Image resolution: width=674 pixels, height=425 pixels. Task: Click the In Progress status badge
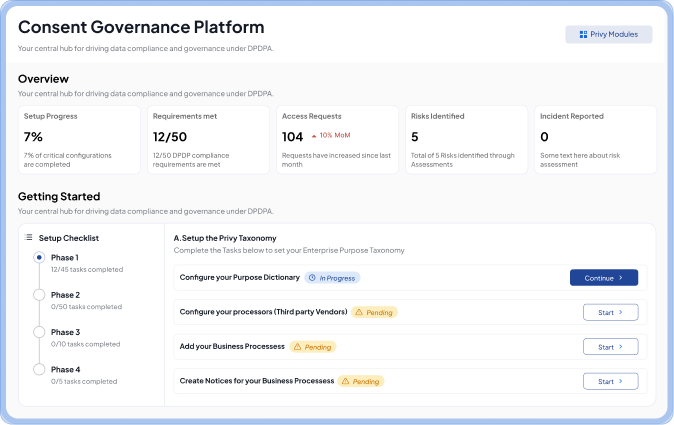tap(332, 278)
